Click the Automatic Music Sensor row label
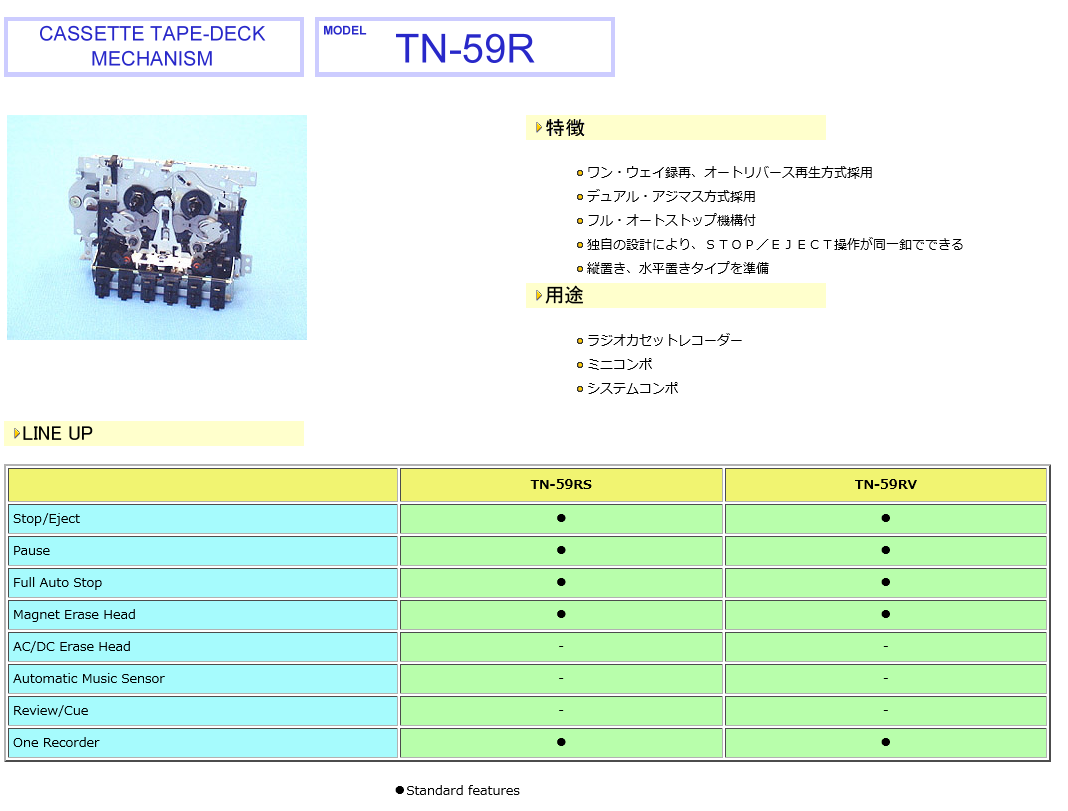This screenshot has height=811, width=1068. 89,679
